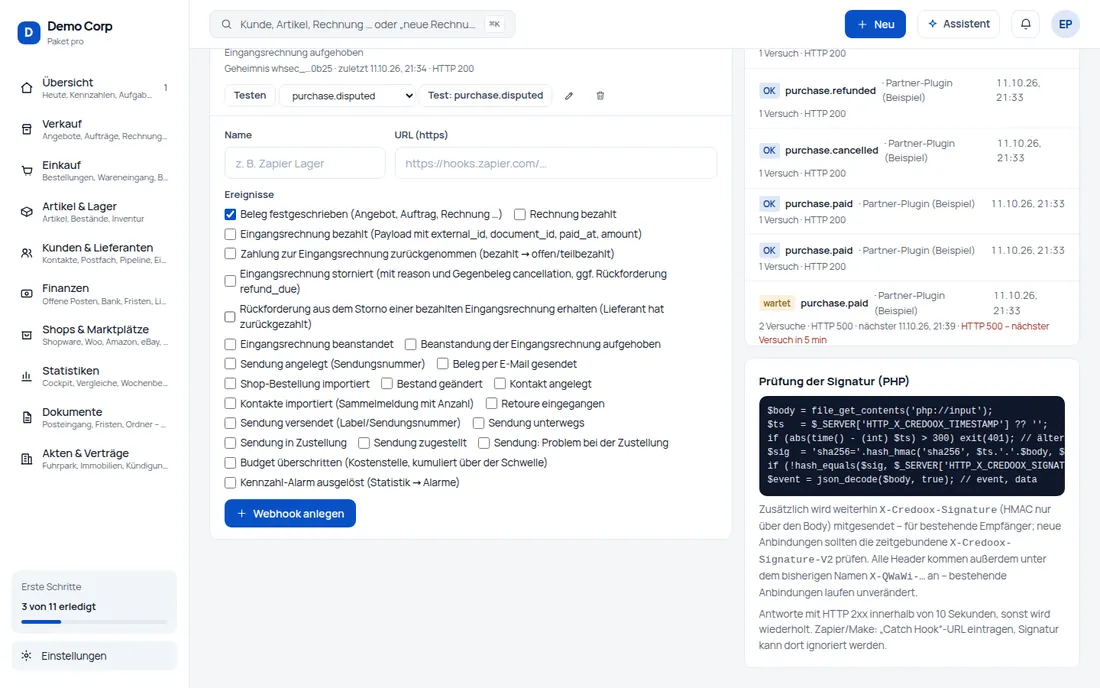
Task: Check Eingangsrechnung storniert checkbox
Action: tap(230, 281)
